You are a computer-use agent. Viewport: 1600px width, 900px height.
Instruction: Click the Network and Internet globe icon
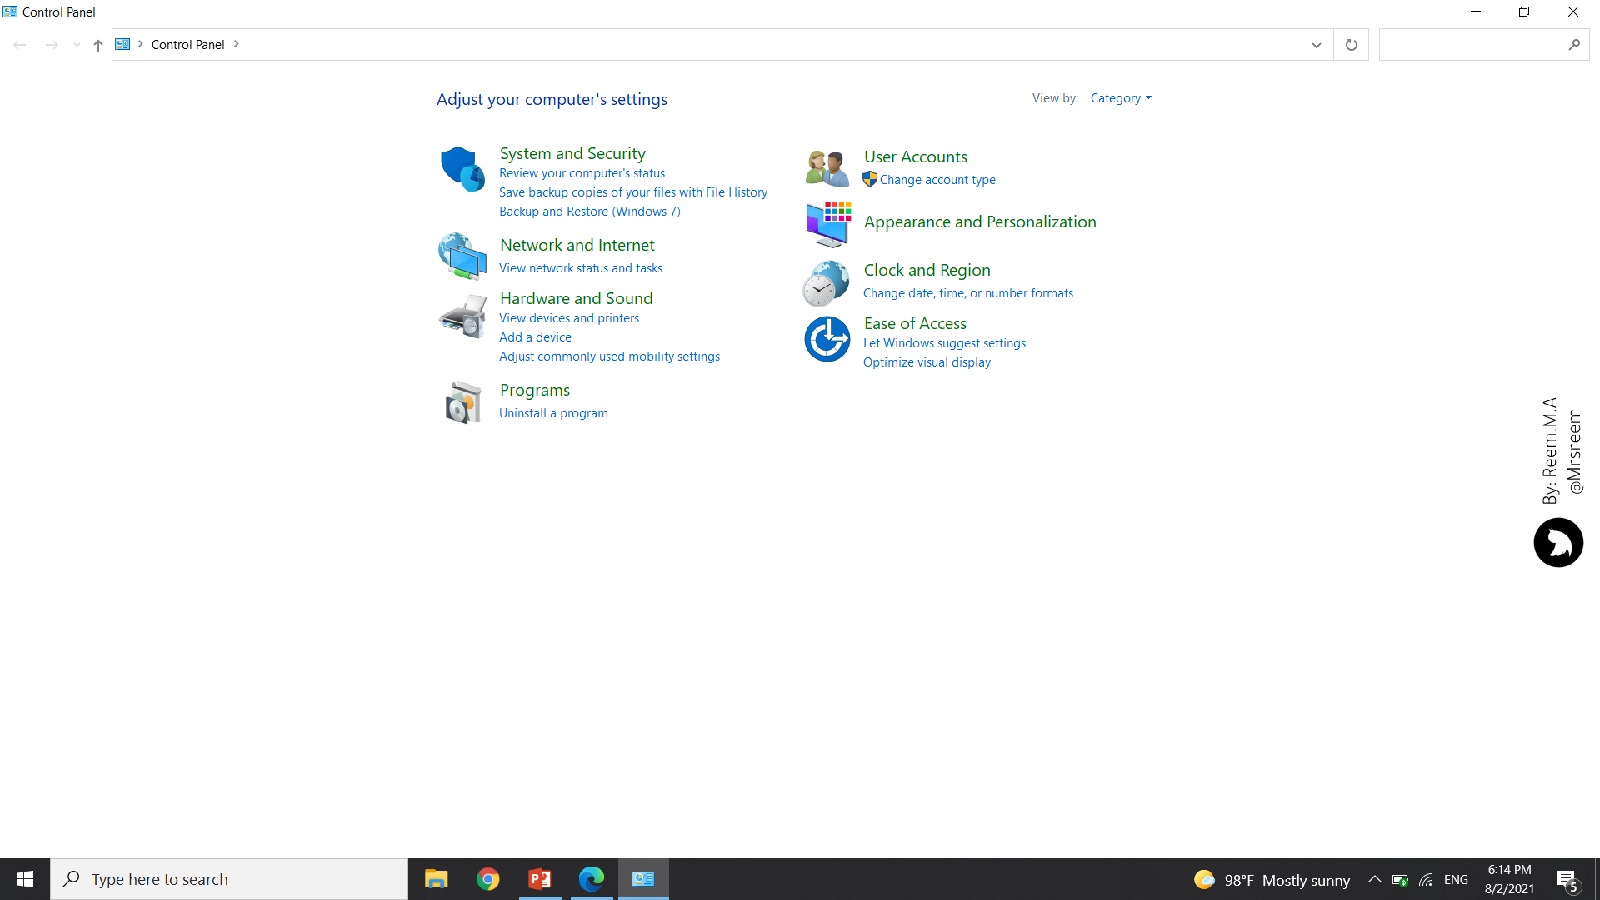click(x=462, y=256)
